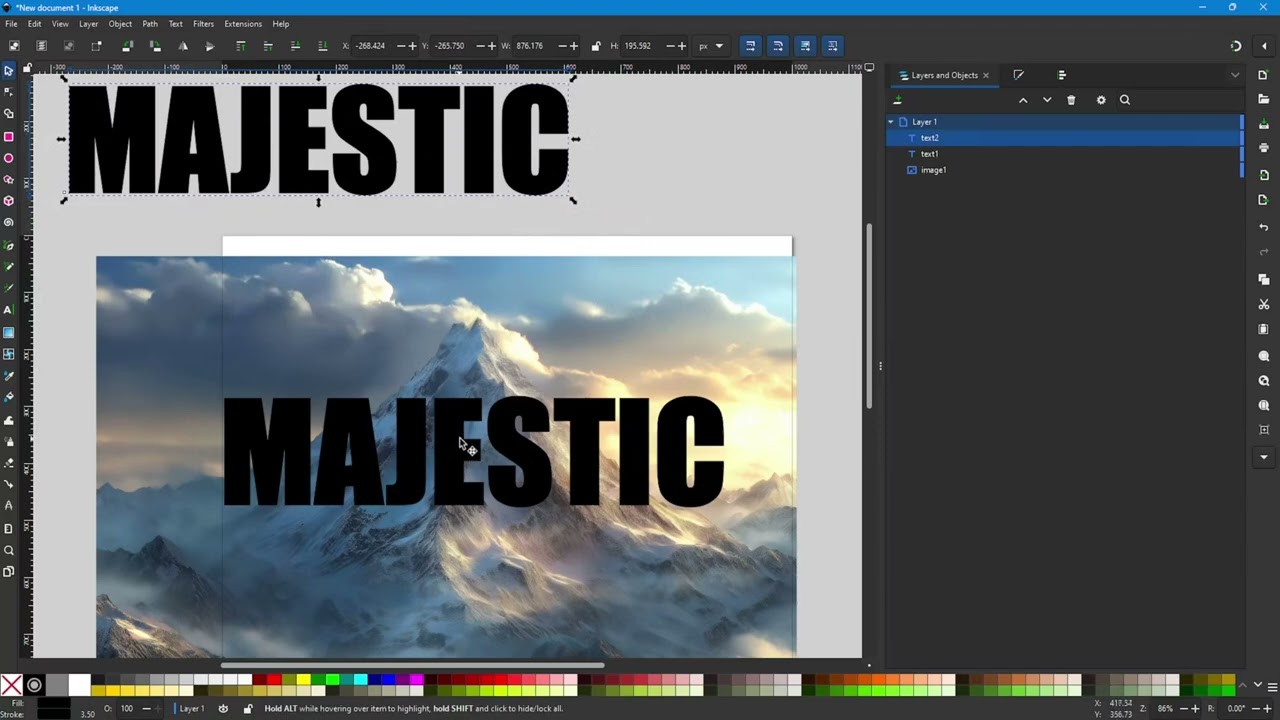Image resolution: width=1280 pixels, height=720 pixels.
Task: Select the Mesh gradient tool
Action: 9,354
